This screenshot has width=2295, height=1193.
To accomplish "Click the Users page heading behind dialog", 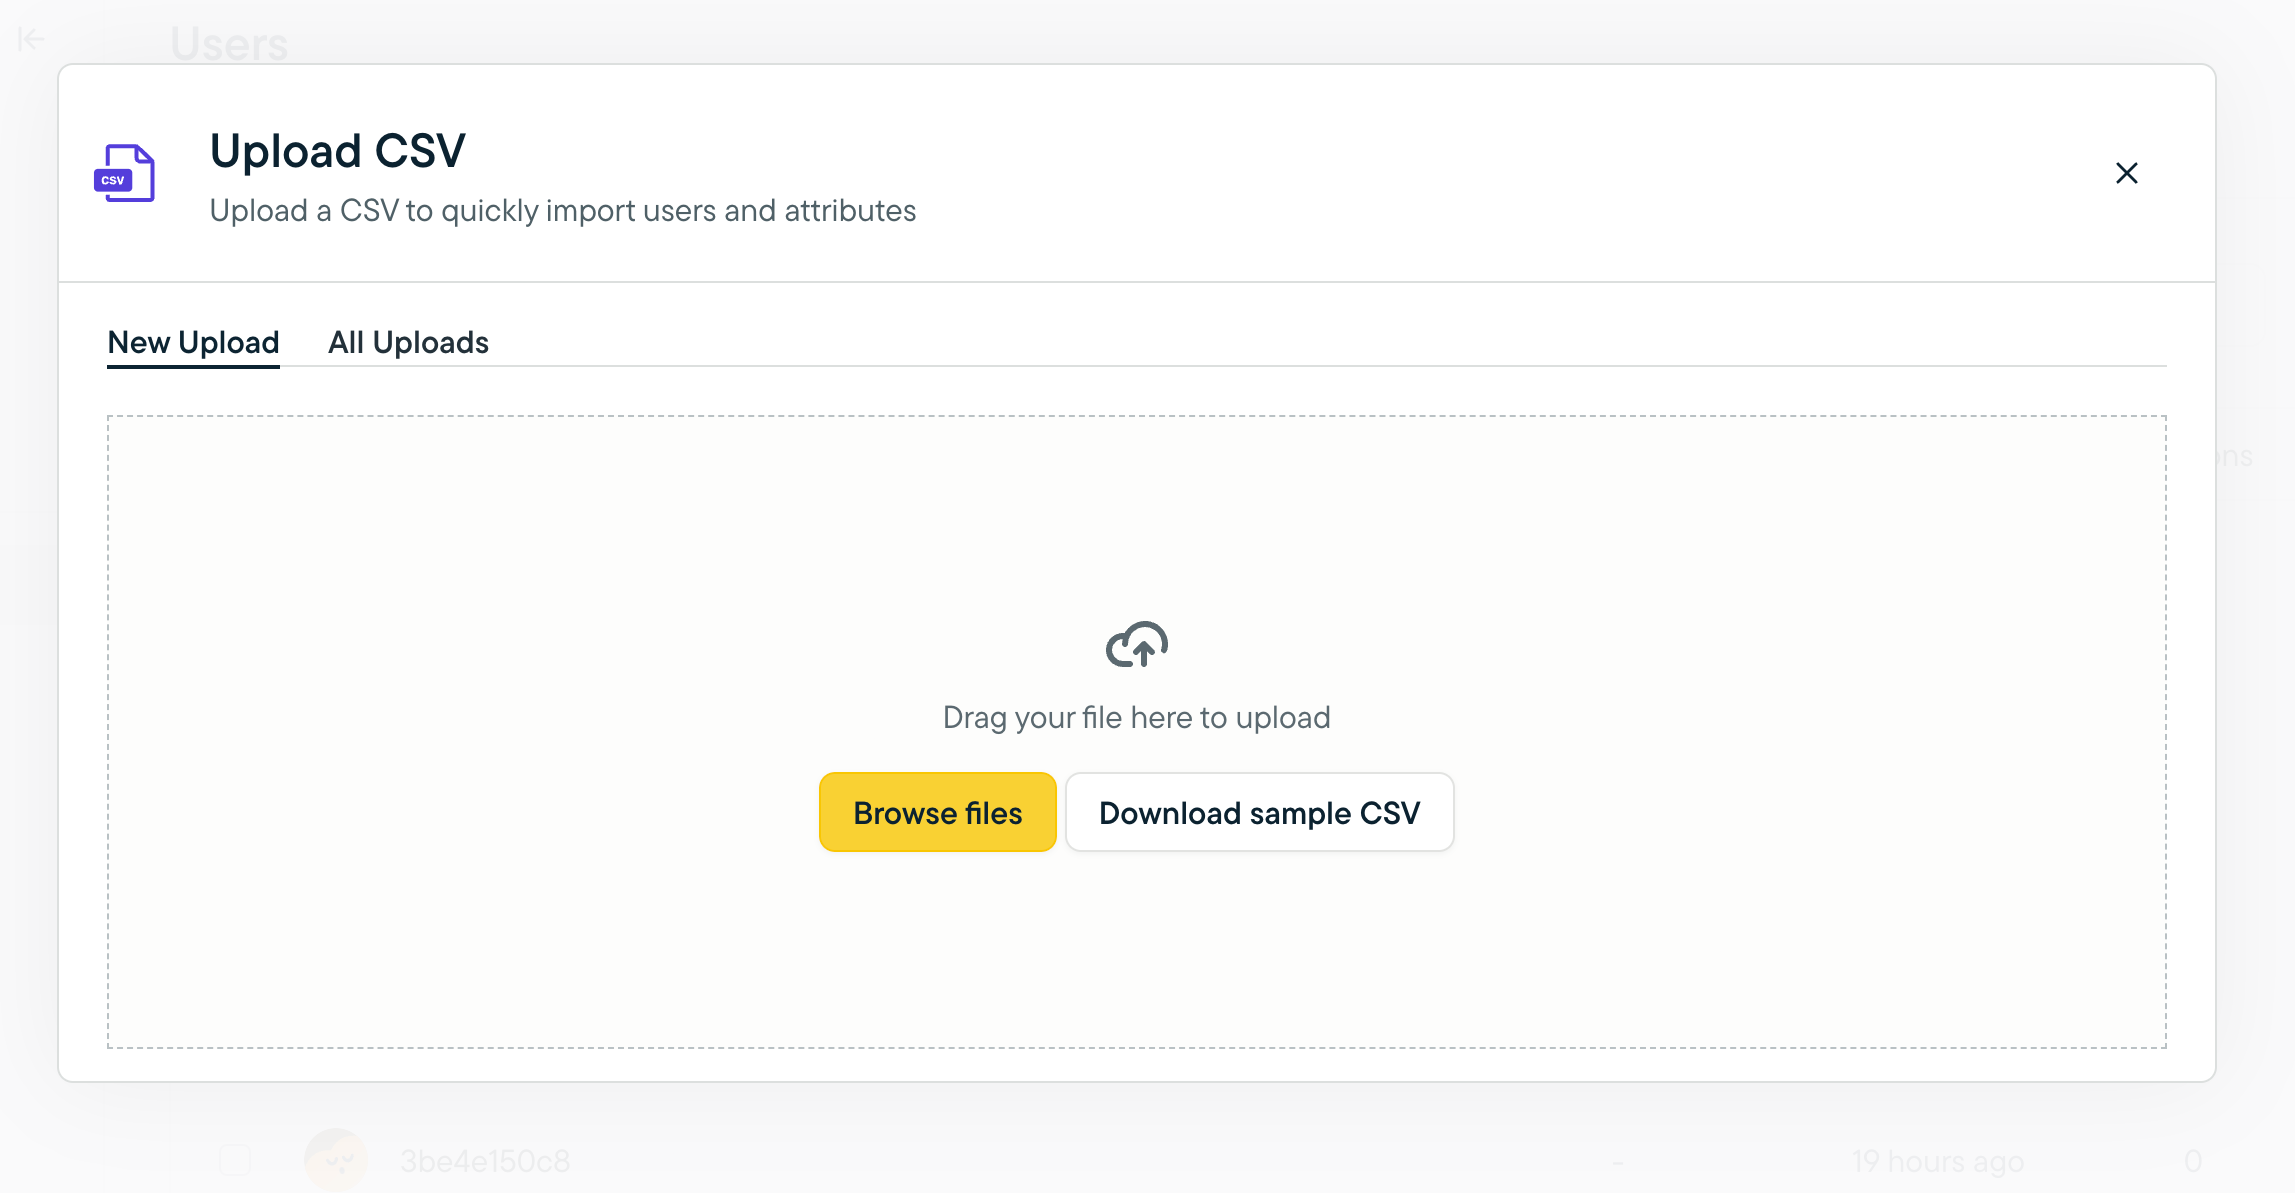I will (229, 44).
